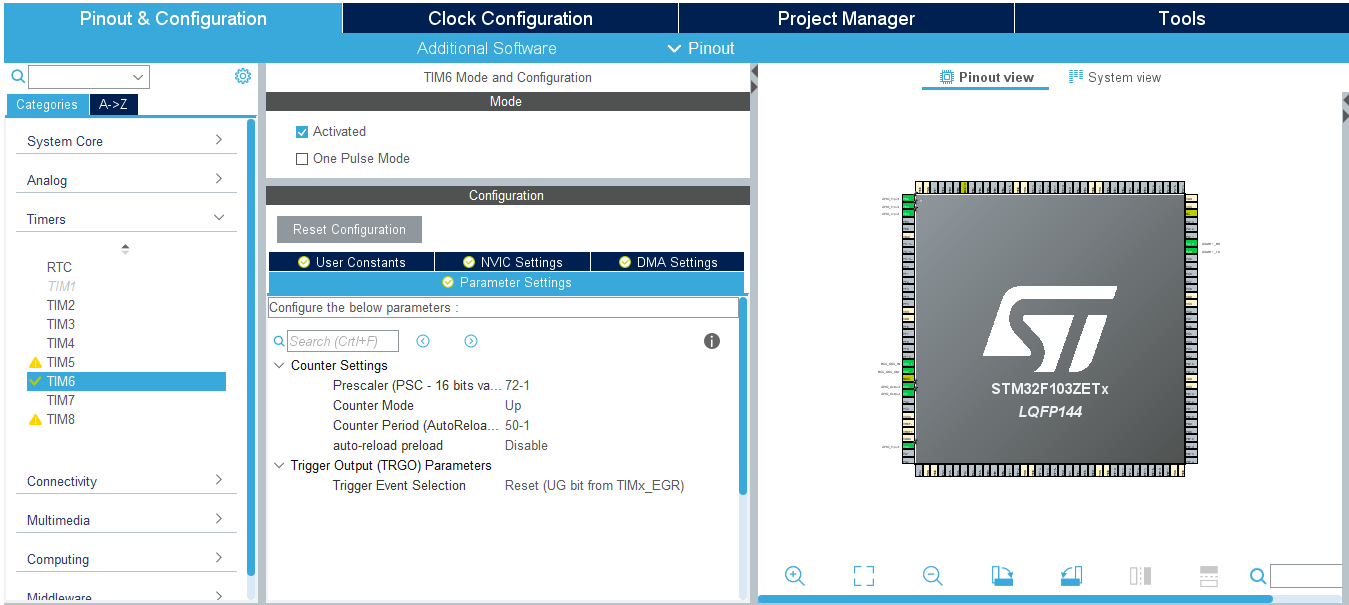Go to previous search result arrow
Viewport: 1349px width, 605px height.
[423, 341]
